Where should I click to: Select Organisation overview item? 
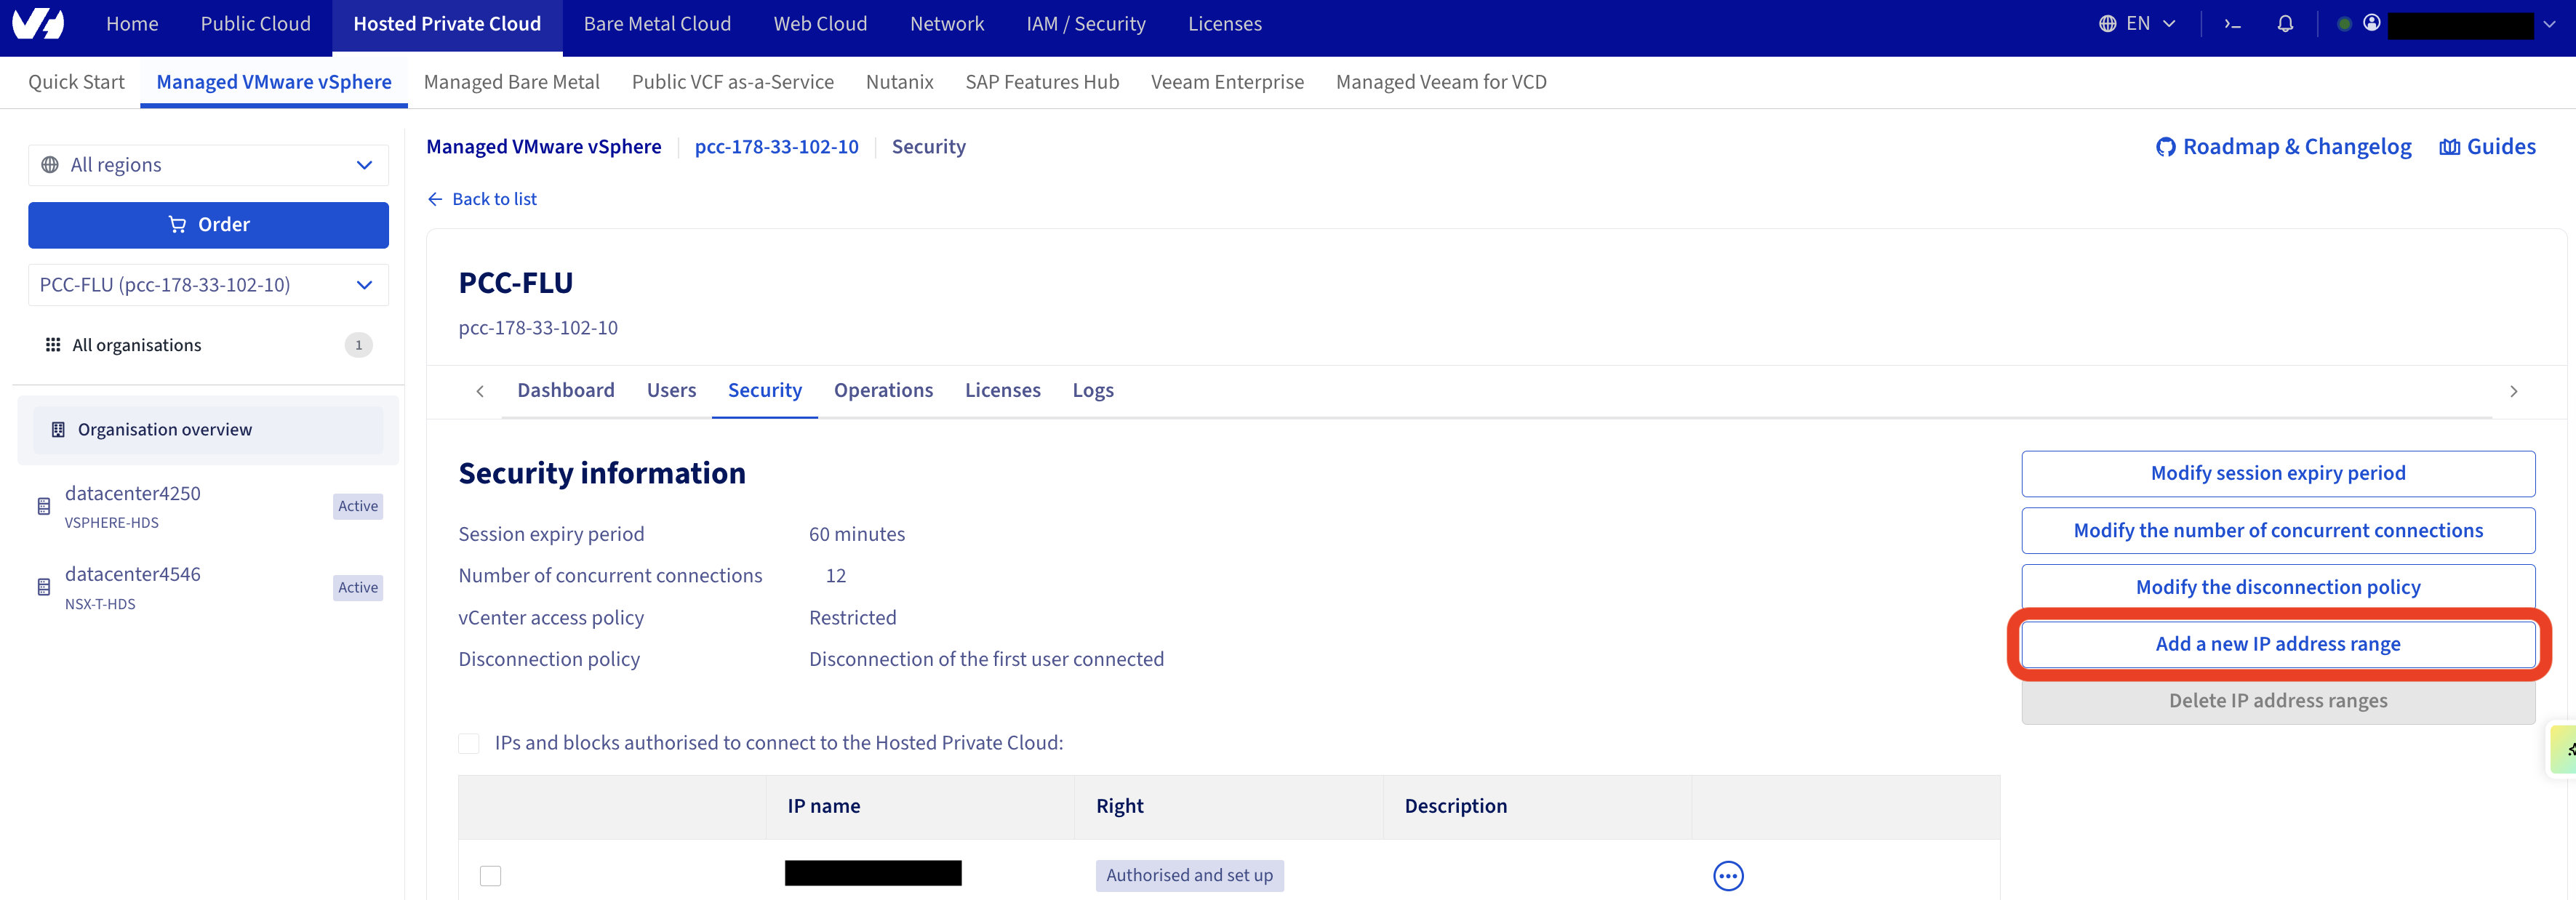click(208, 430)
